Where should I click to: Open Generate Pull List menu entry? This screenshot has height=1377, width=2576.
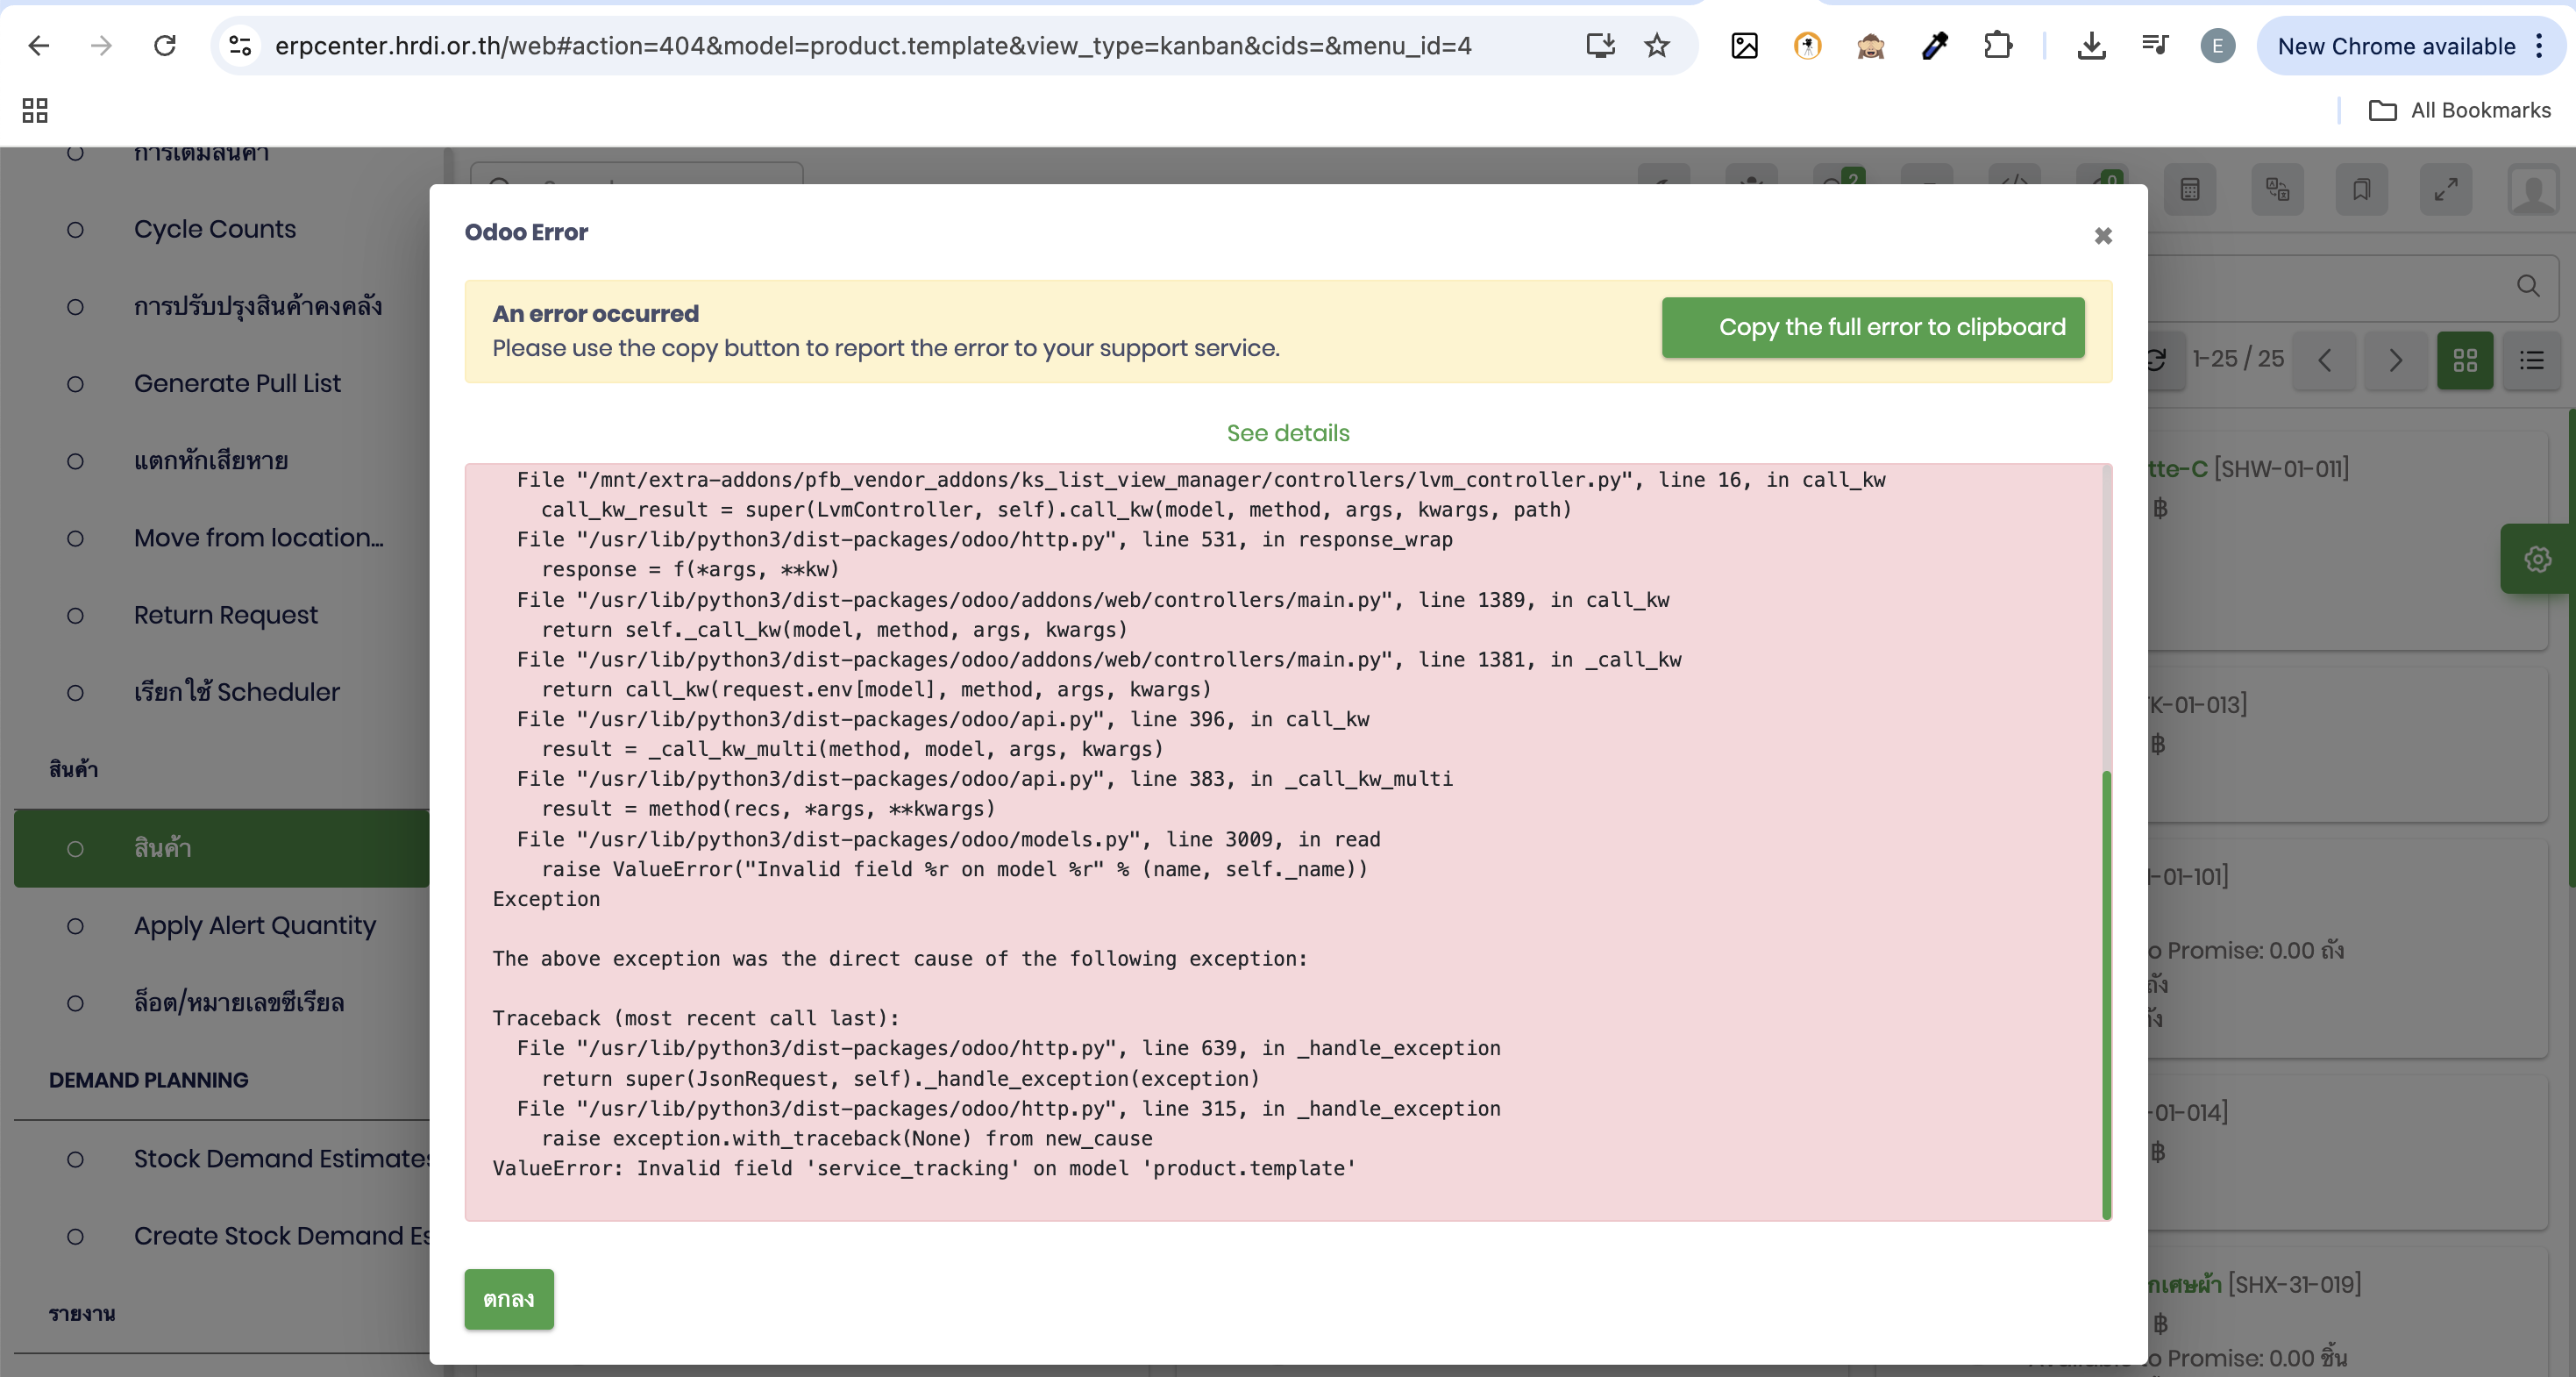[x=237, y=384]
